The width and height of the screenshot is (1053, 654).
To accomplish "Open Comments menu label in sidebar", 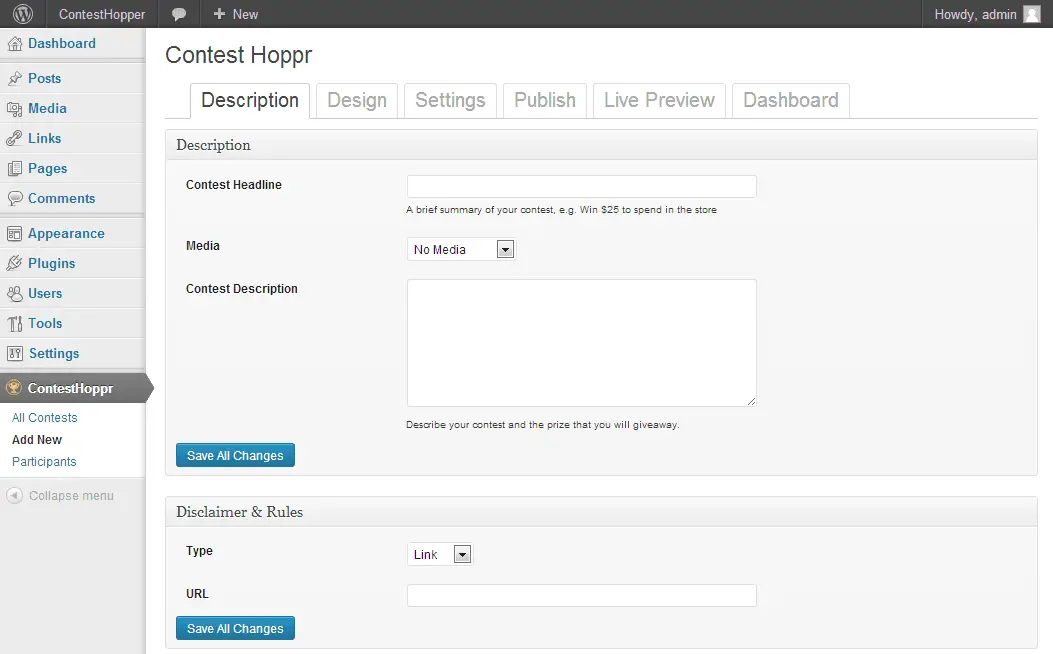I will tap(62, 199).
